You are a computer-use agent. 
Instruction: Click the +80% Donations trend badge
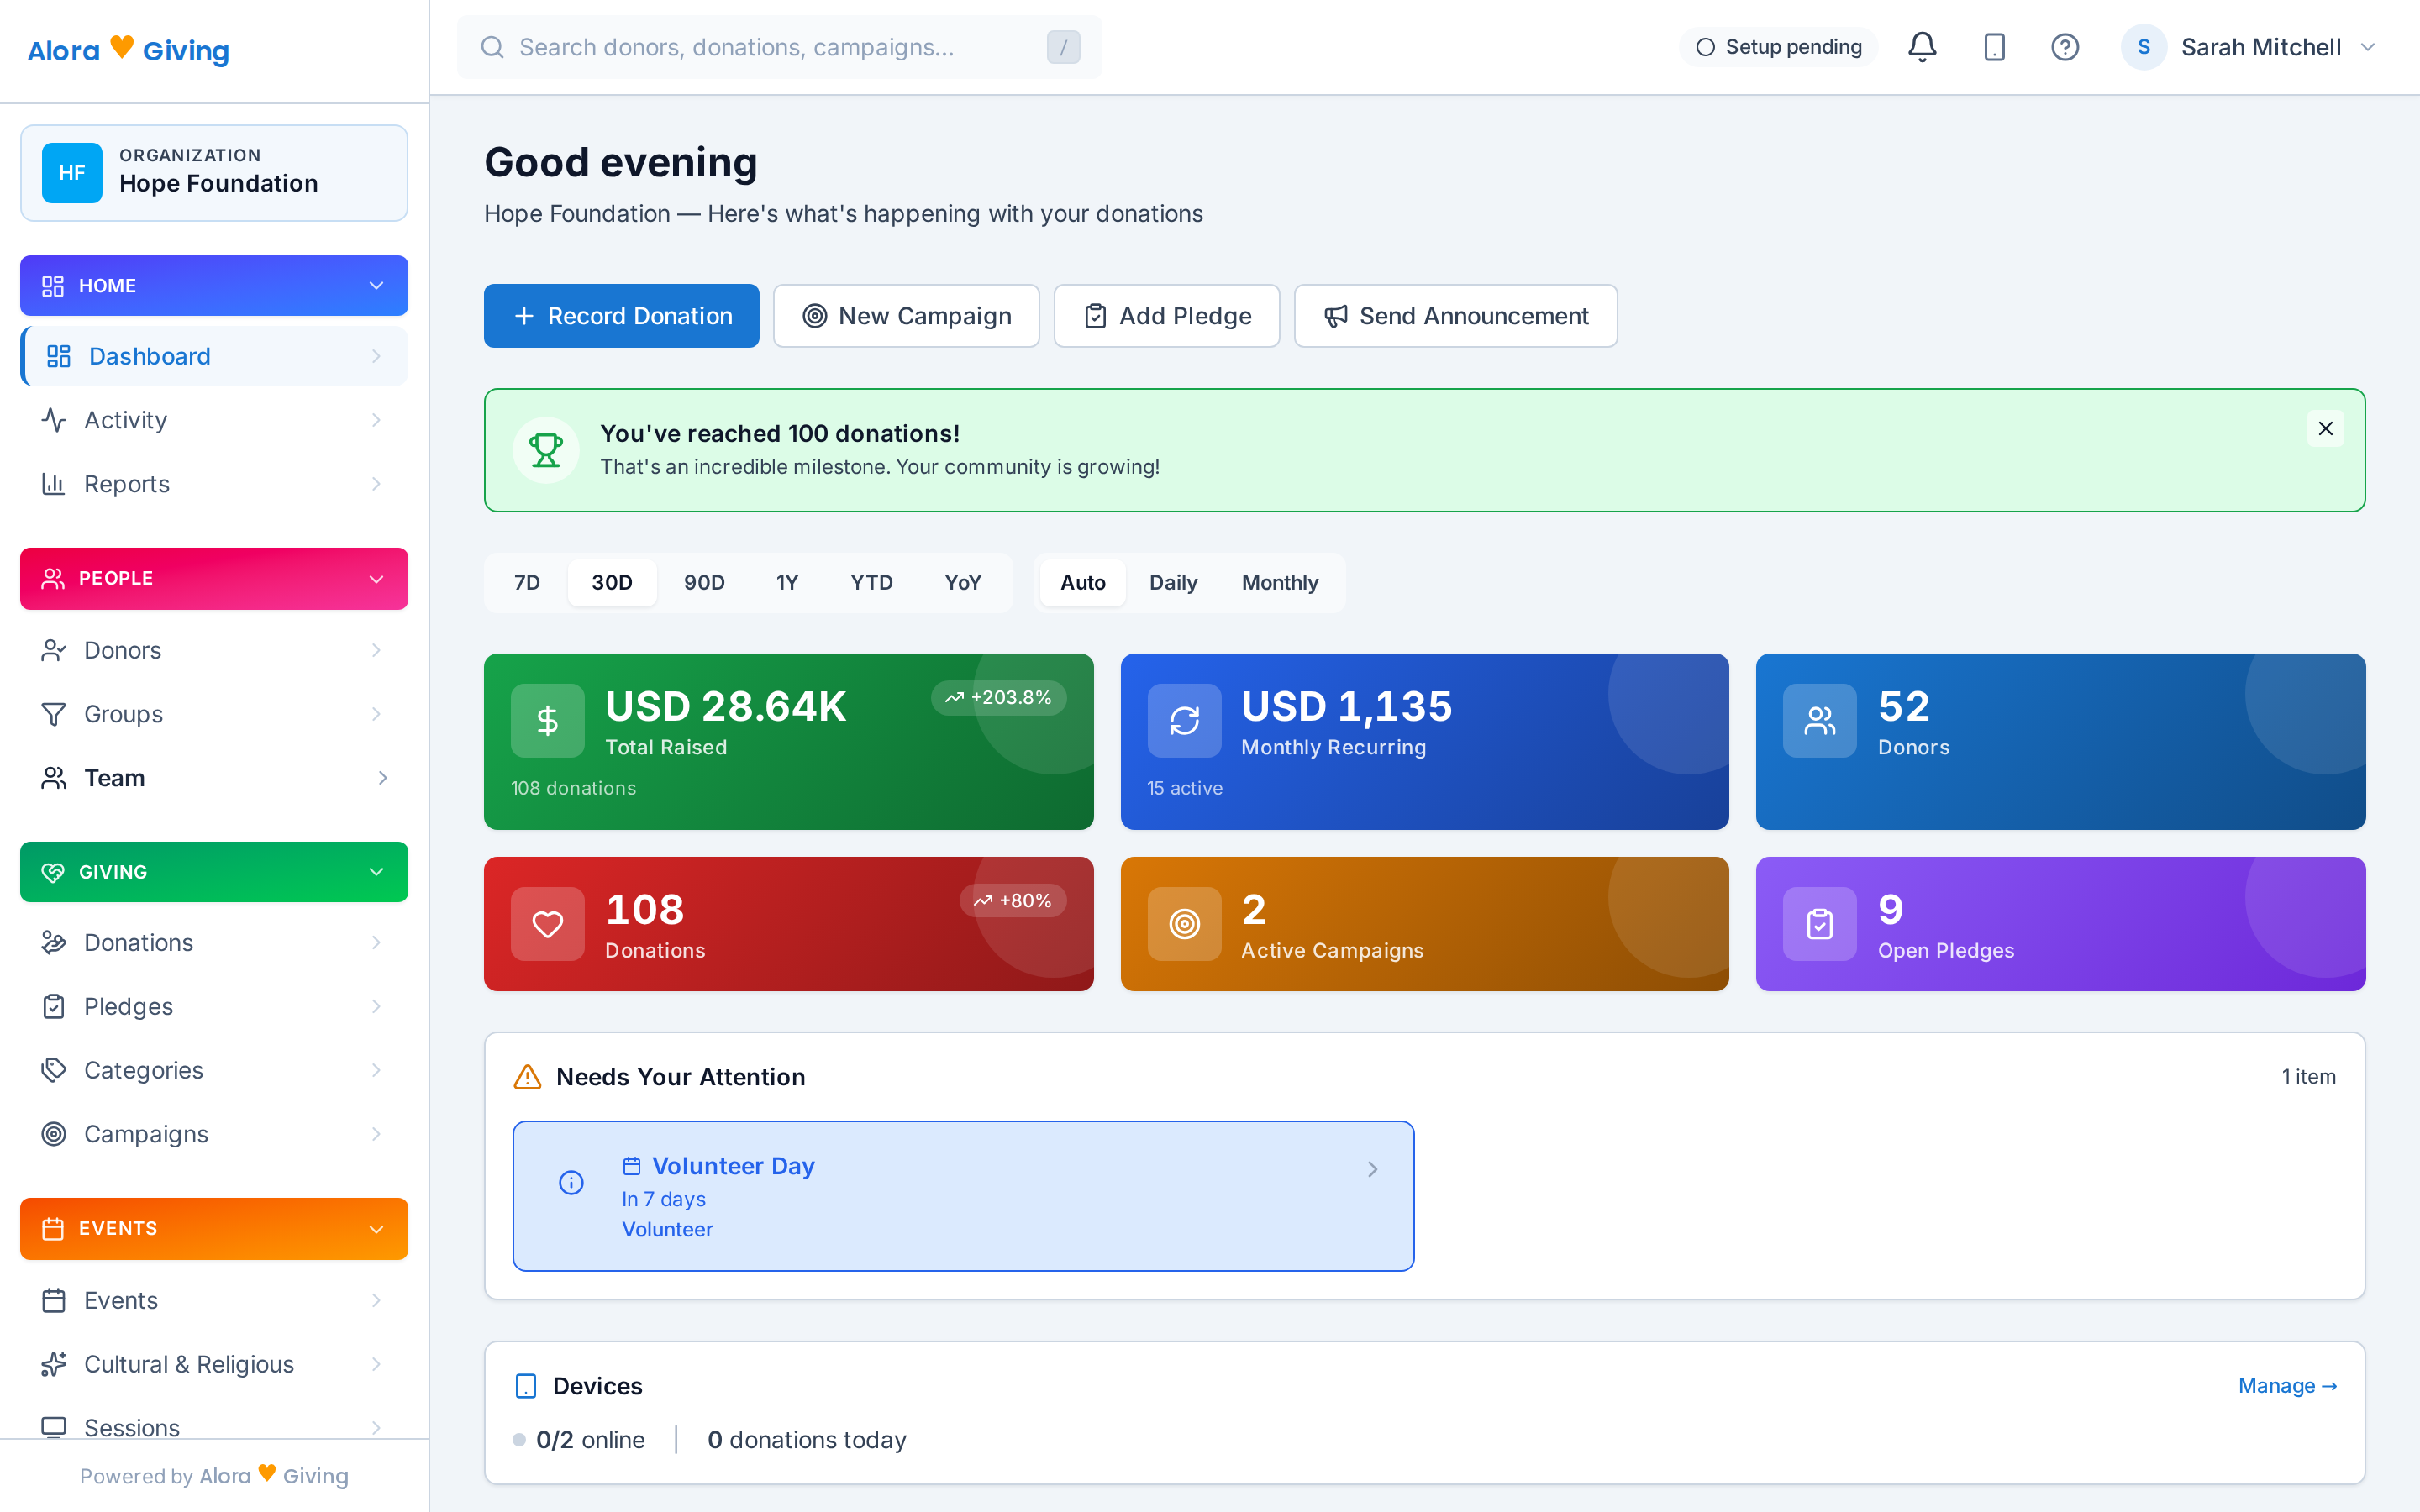1013,900
